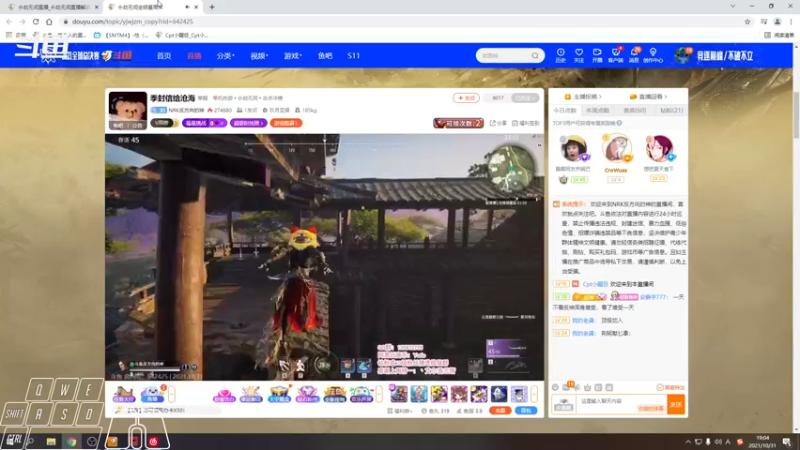
Task: Select the purple diamond gift icon
Action: click(x=307, y=394)
